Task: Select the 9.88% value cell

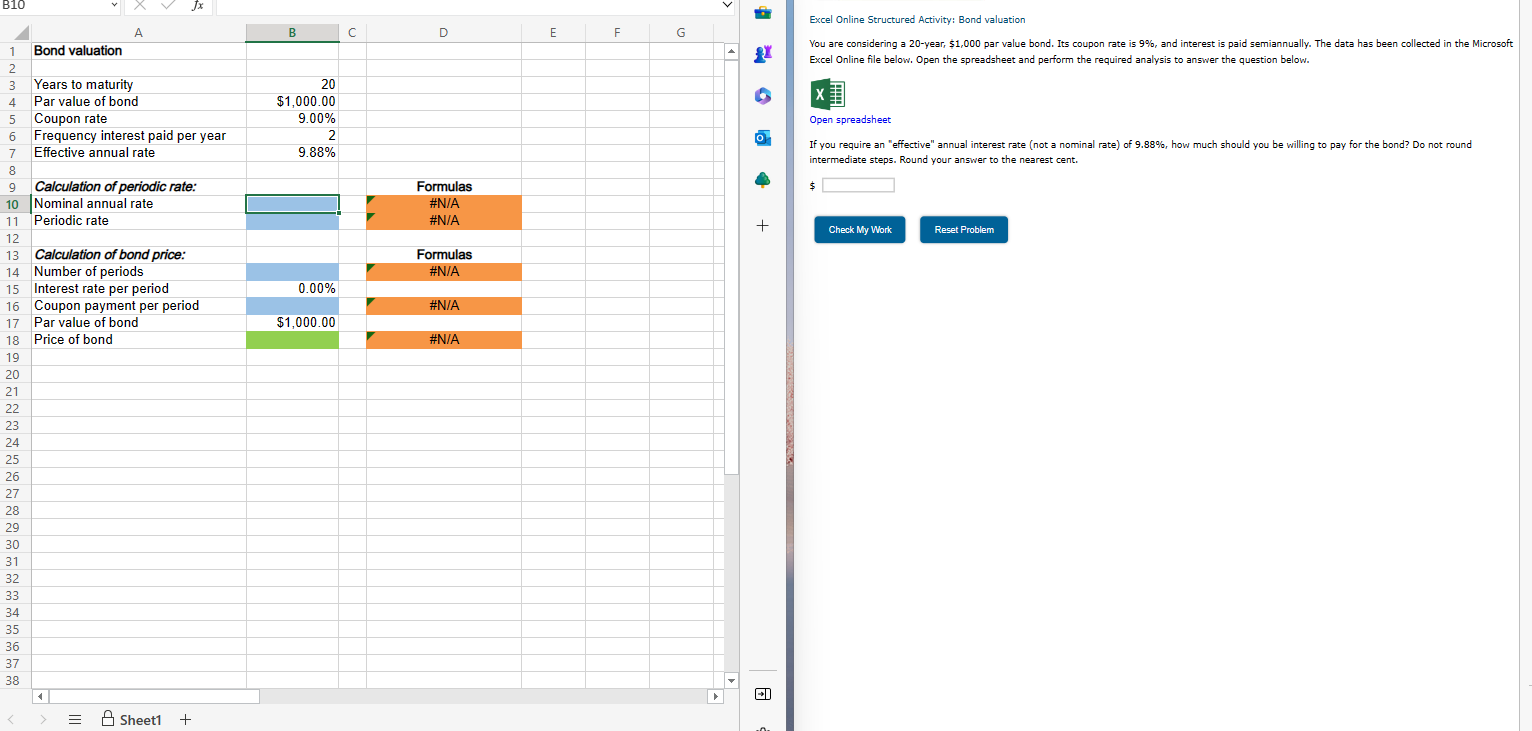Action: (292, 153)
